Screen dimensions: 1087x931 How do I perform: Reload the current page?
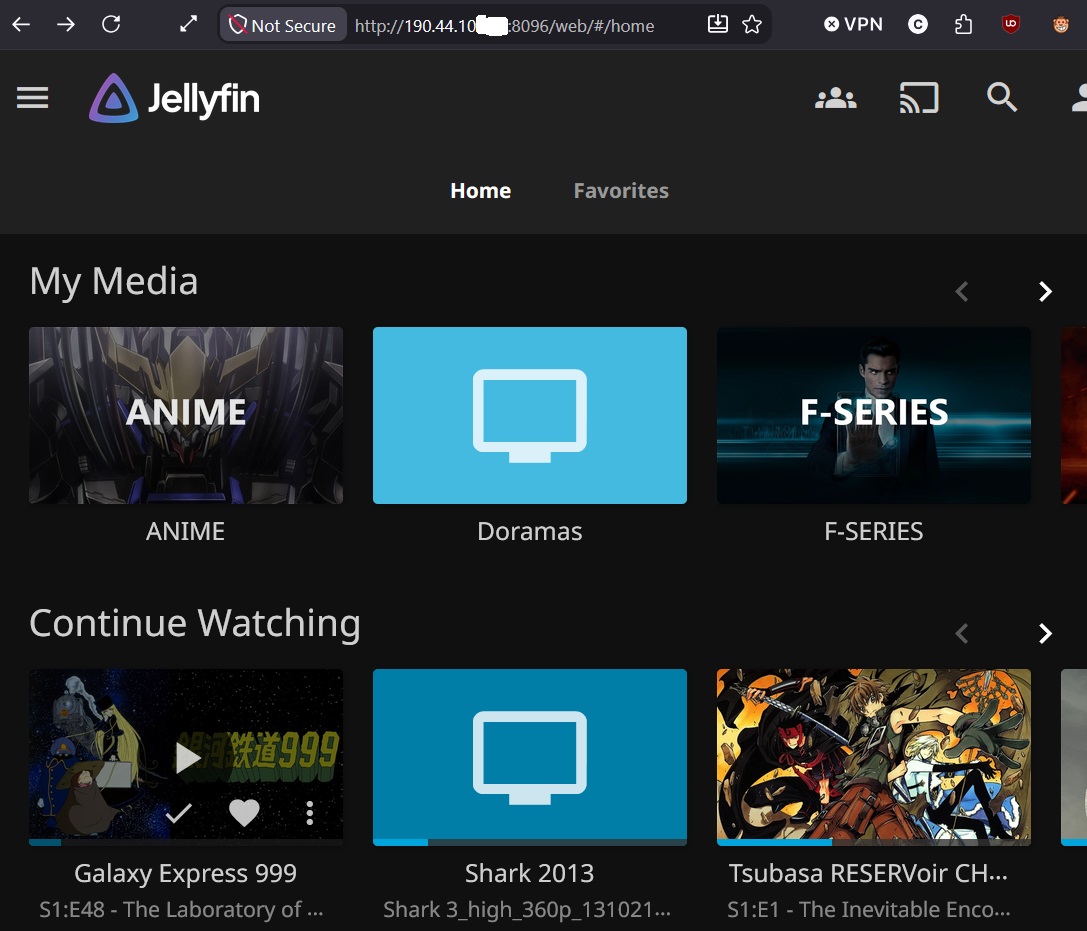(x=111, y=25)
